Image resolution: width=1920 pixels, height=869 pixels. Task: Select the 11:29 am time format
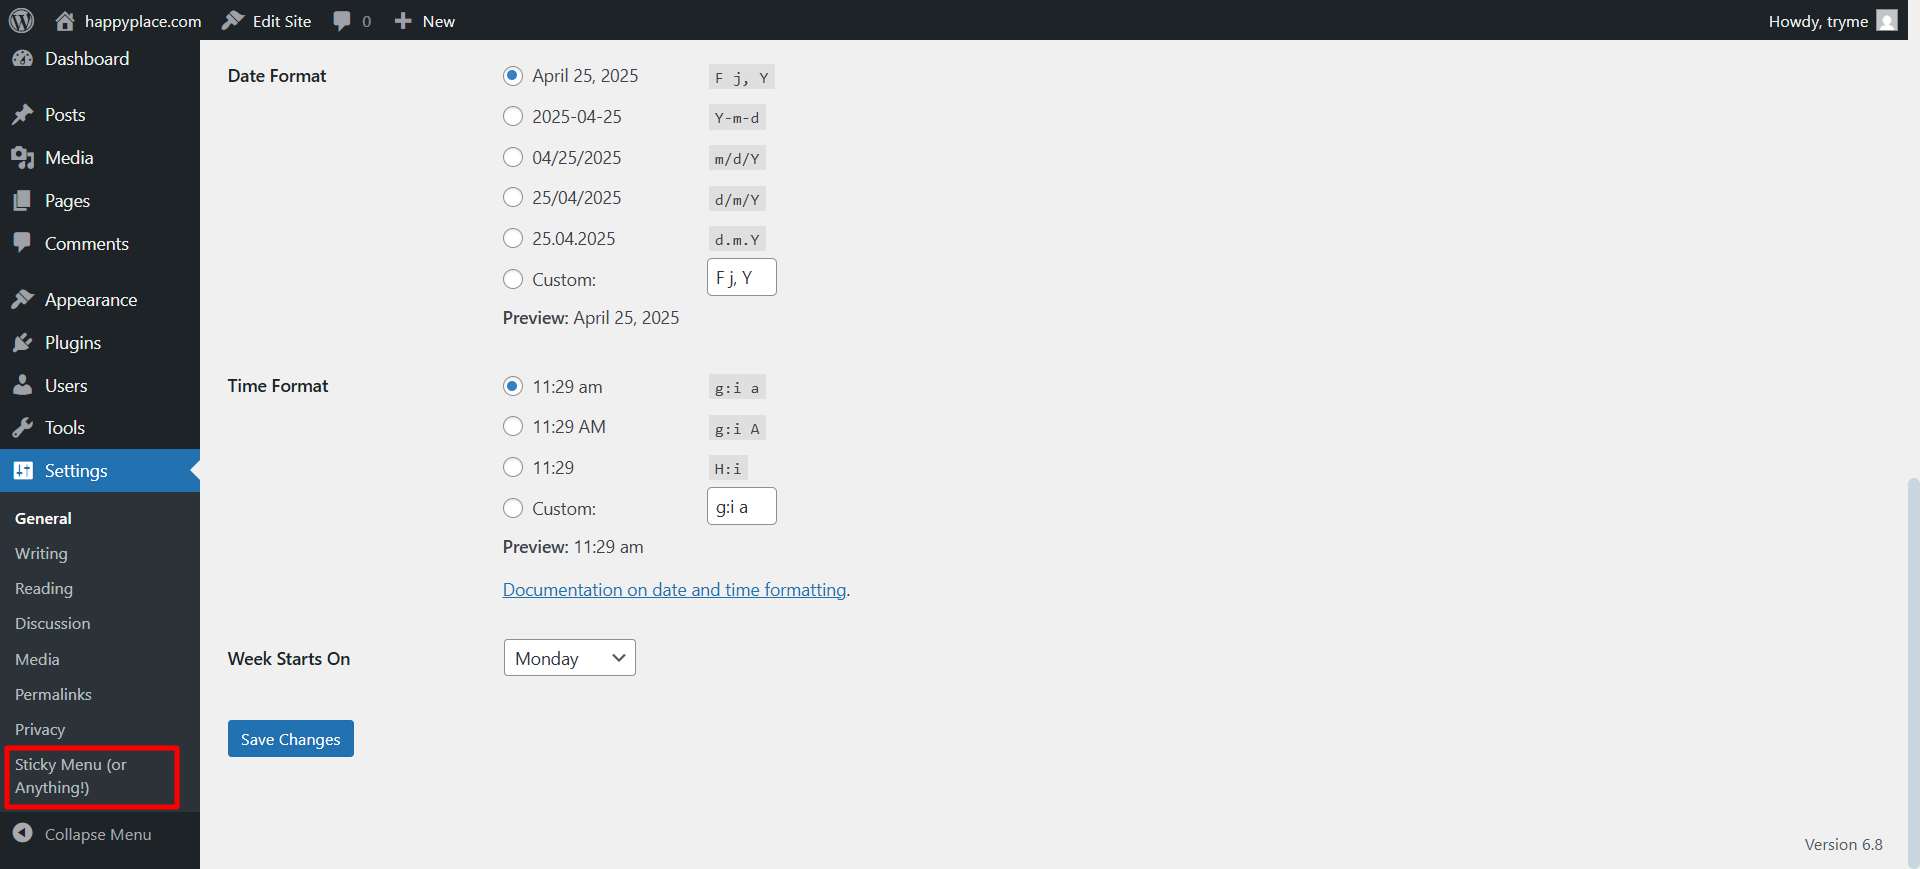513,386
